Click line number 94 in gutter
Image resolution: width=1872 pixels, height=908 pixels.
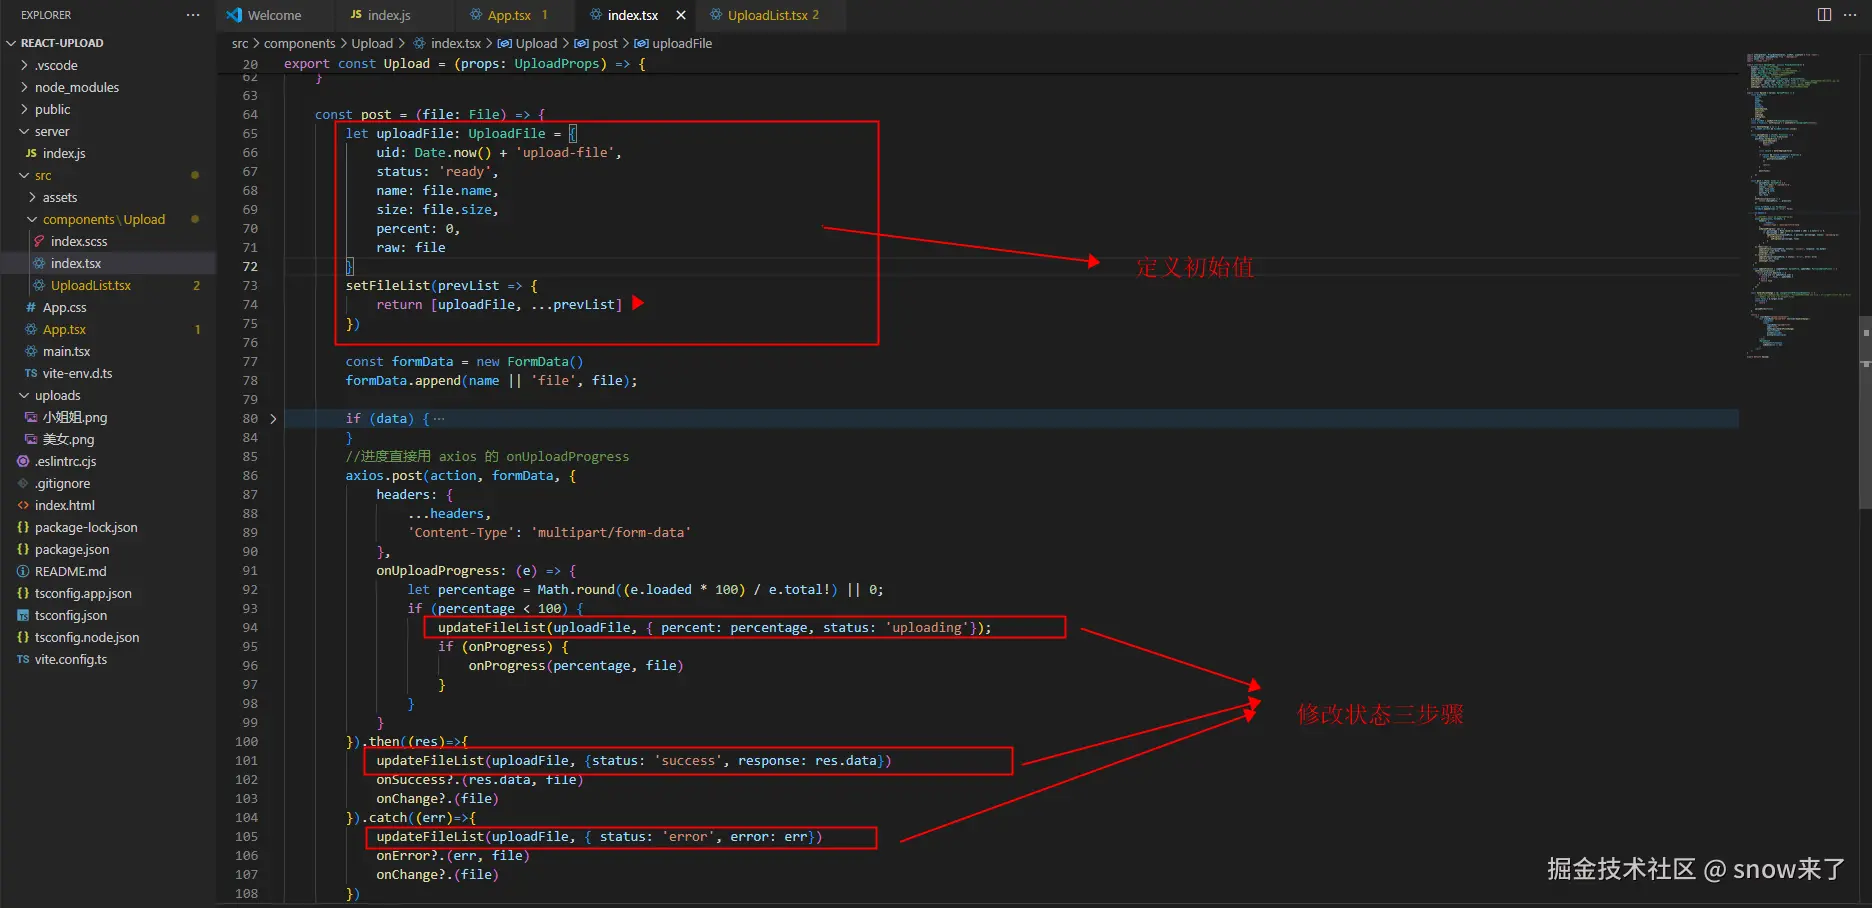[250, 628]
